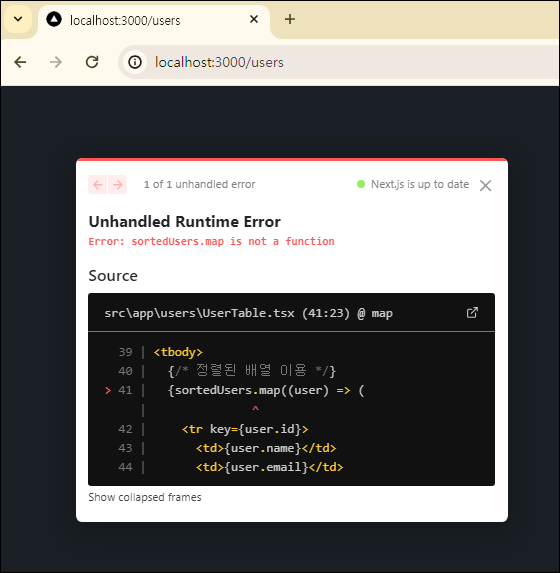The width and height of the screenshot is (560, 573).
Task: Click code line 39 tbody tag
Action: click(x=178, y=352)
